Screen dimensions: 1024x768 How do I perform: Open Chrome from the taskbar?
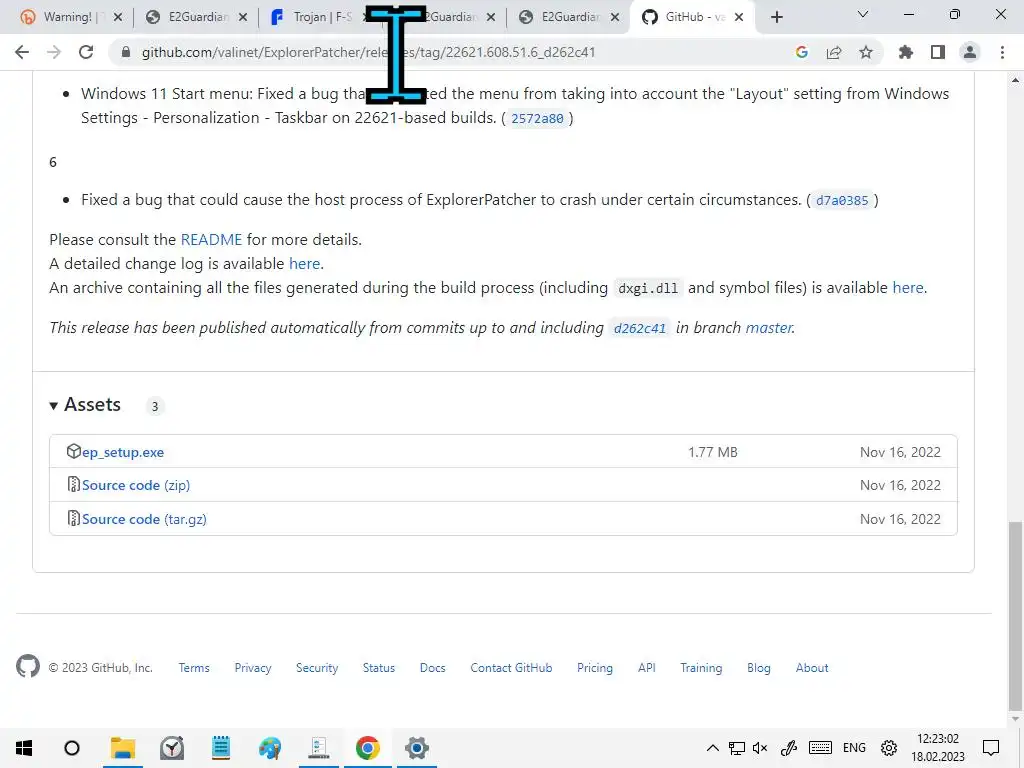(368, 748)
